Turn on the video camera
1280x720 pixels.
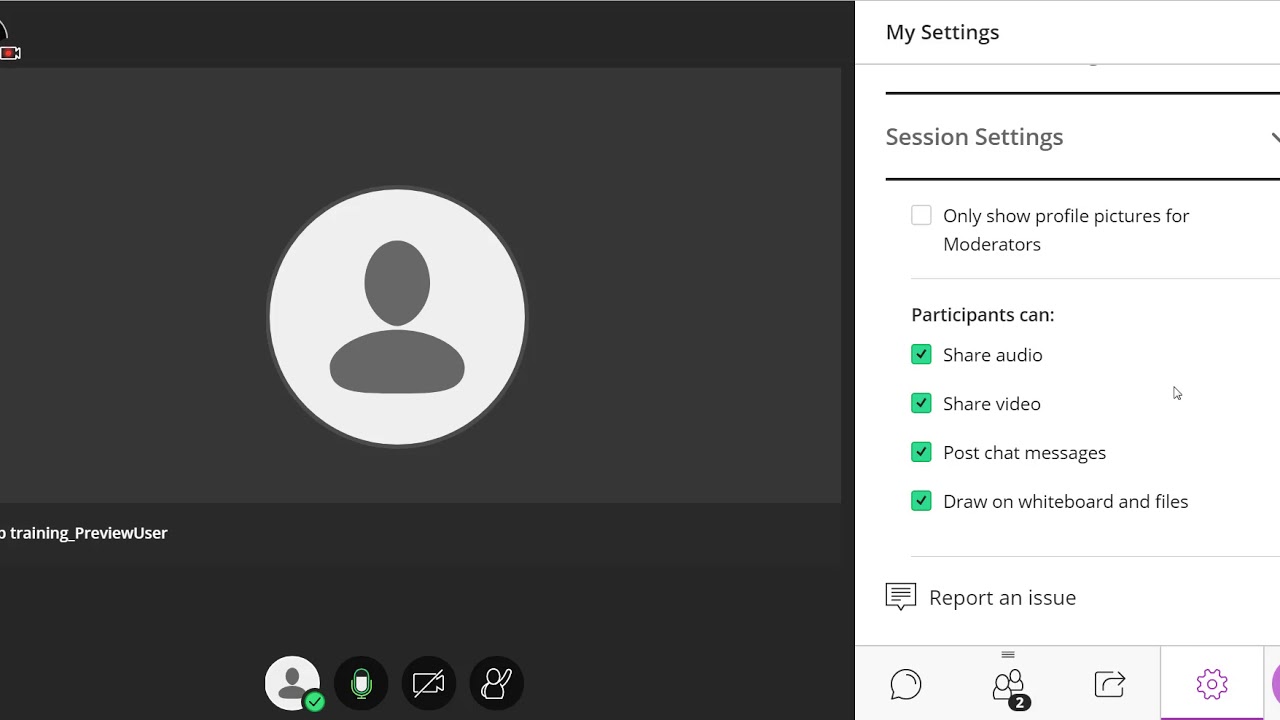pos(428,683)
